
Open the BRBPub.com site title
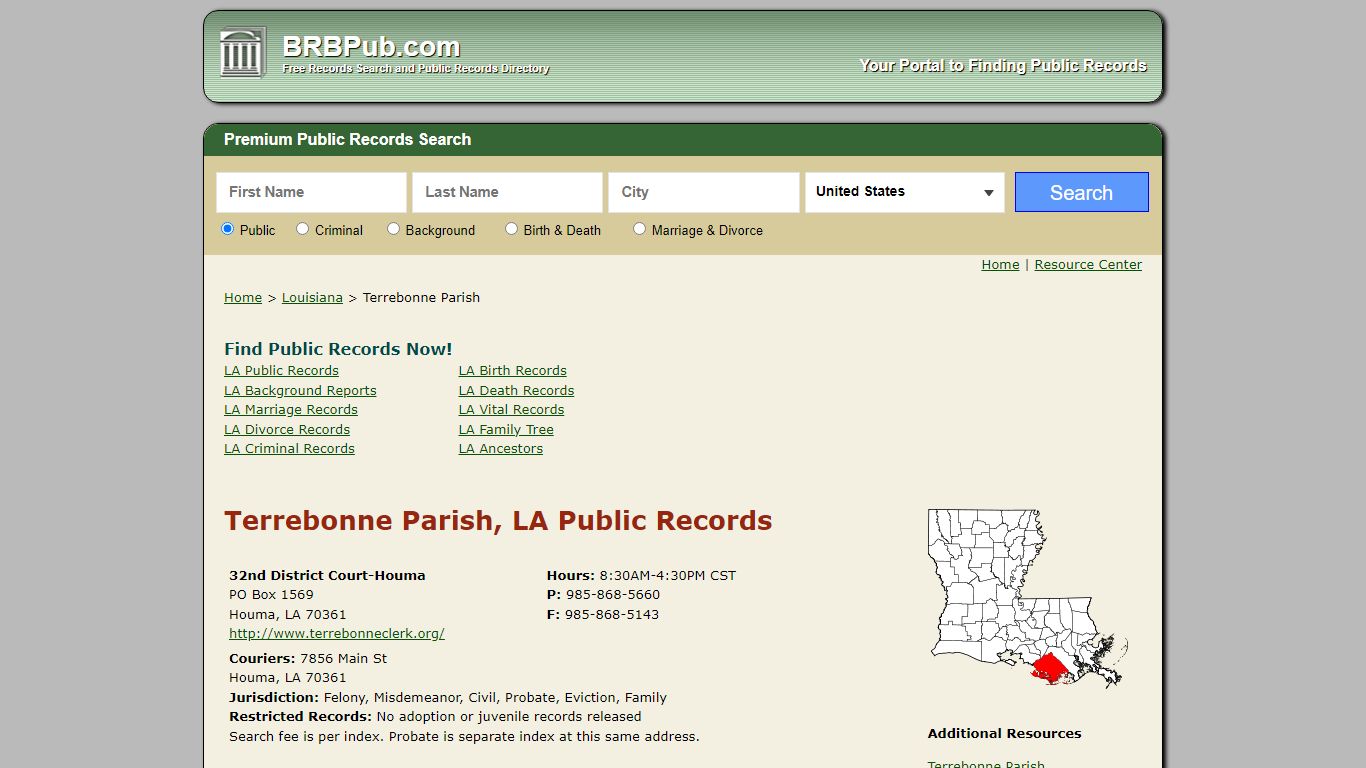[x=371, y=47]
